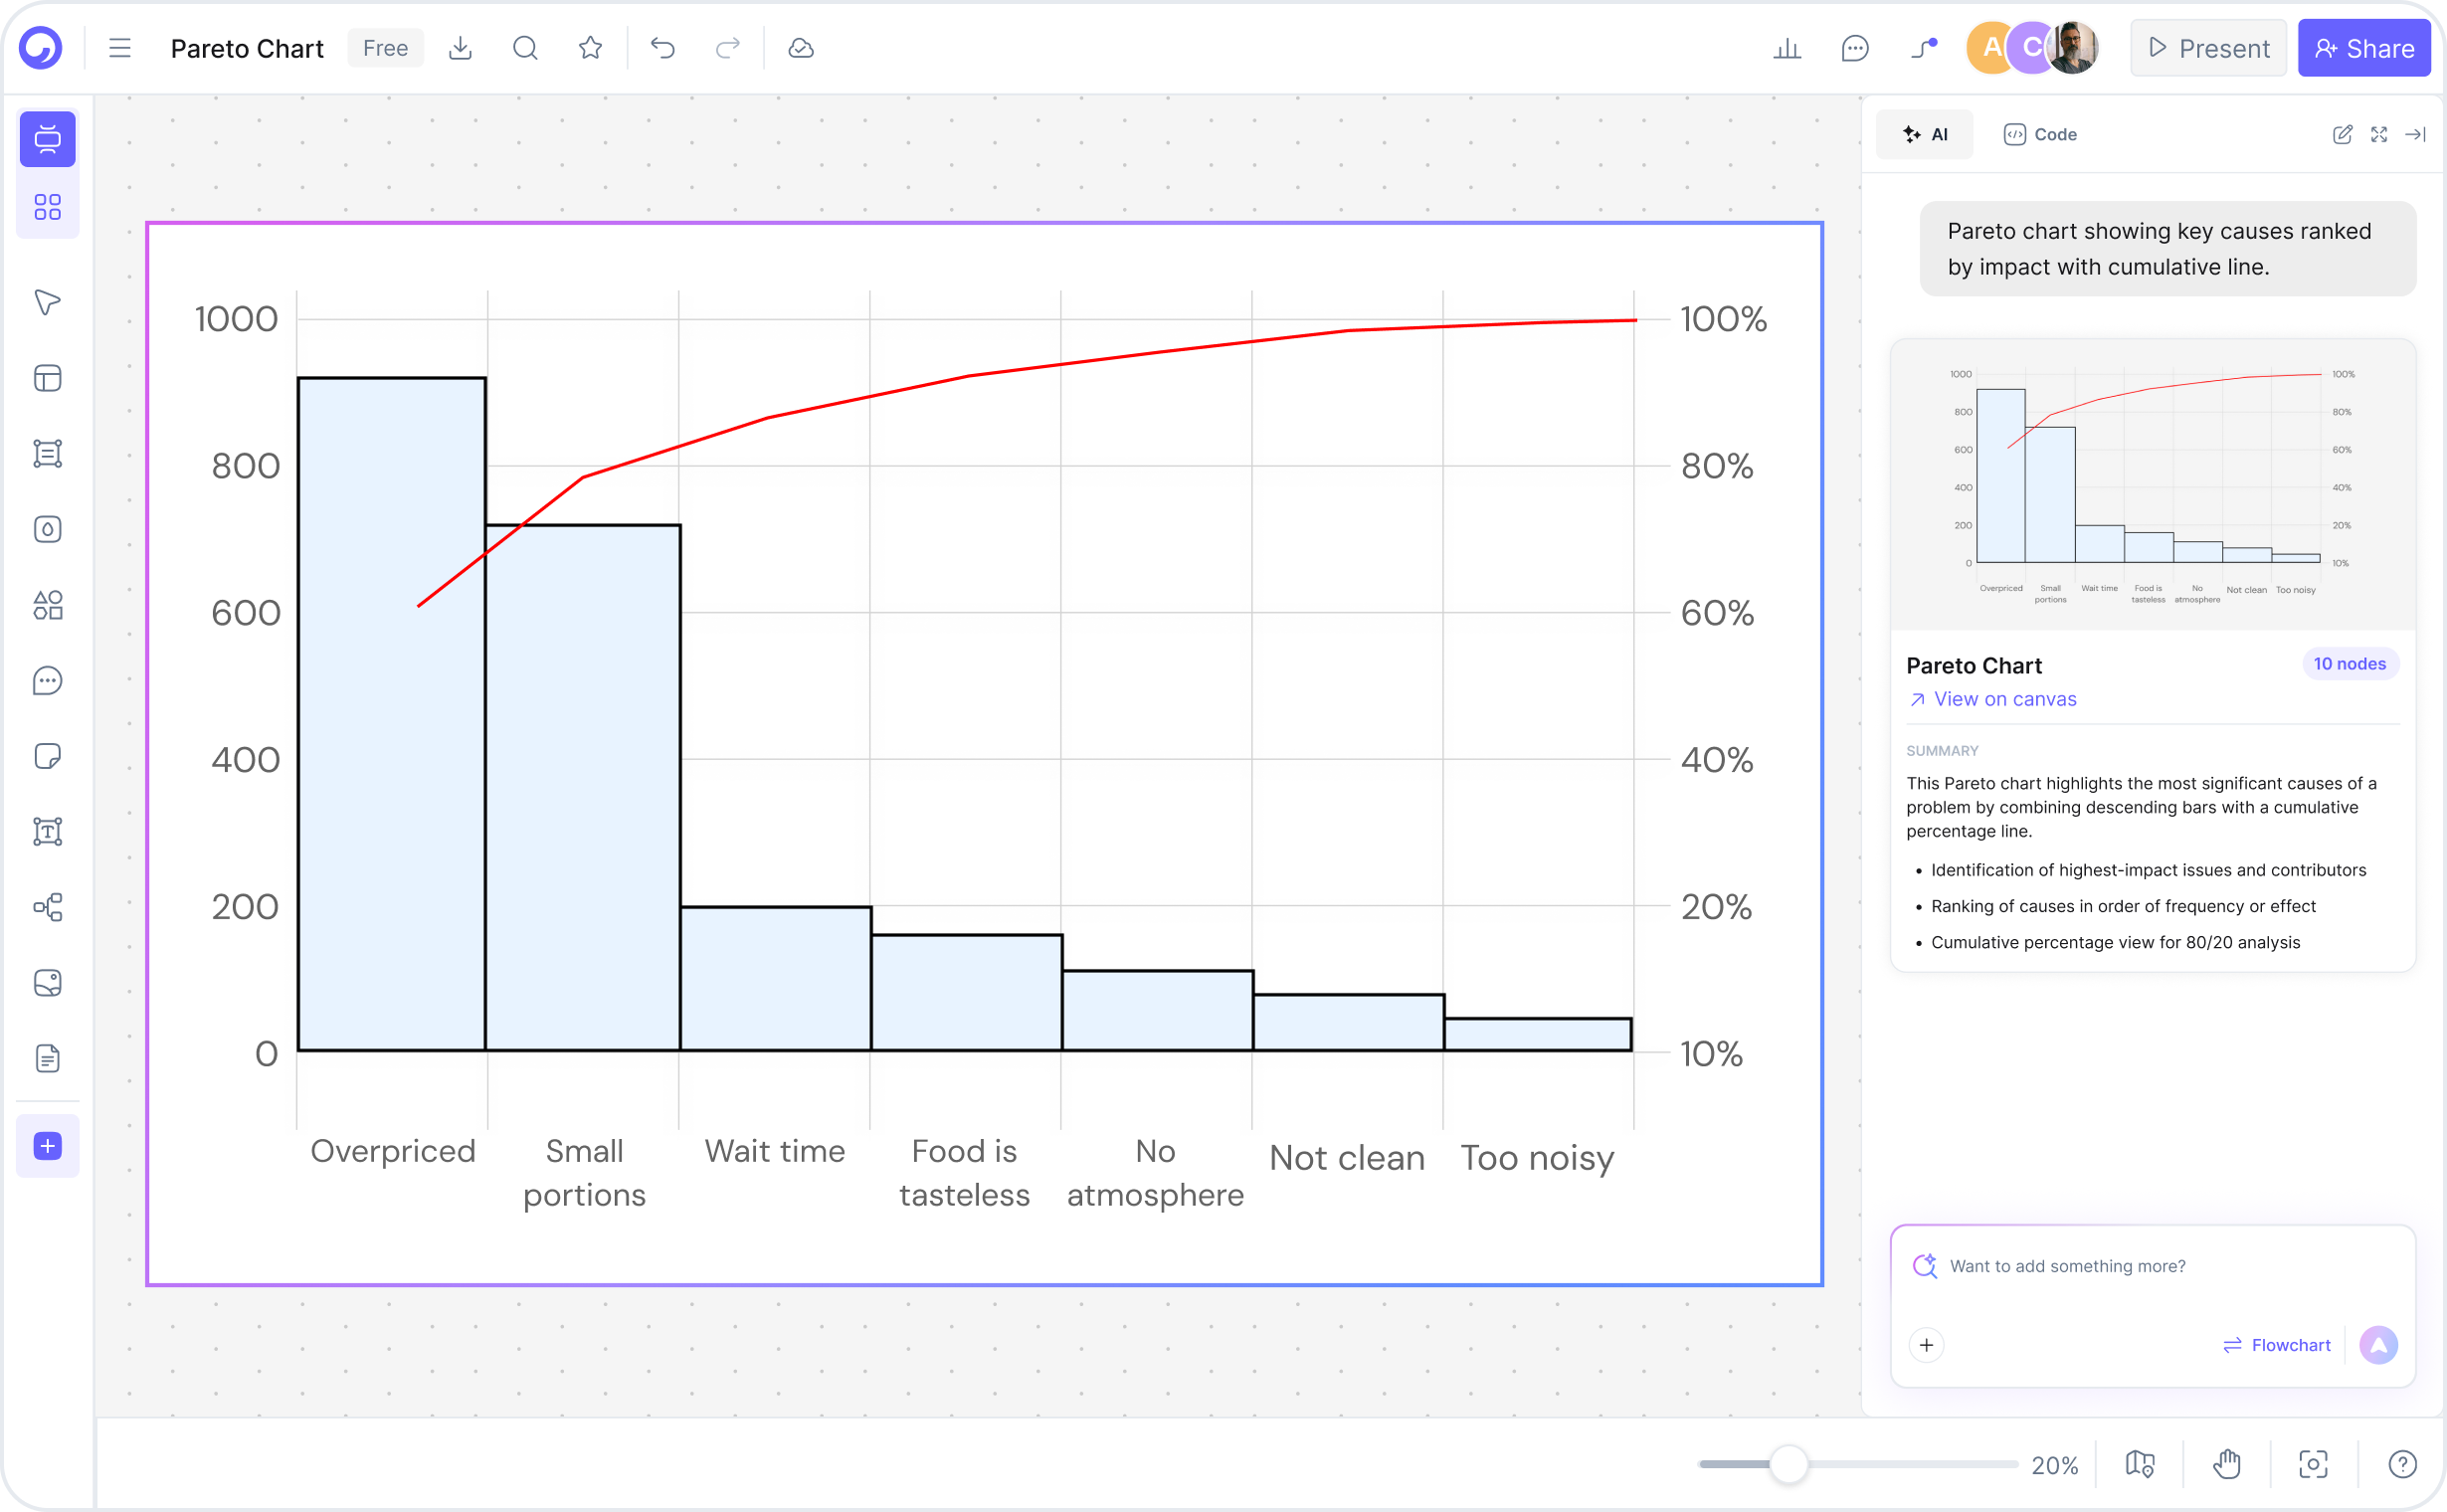Open the bar chart analytics icon
This screenshot has height=1512, width=2447.
coord(1787,48)
